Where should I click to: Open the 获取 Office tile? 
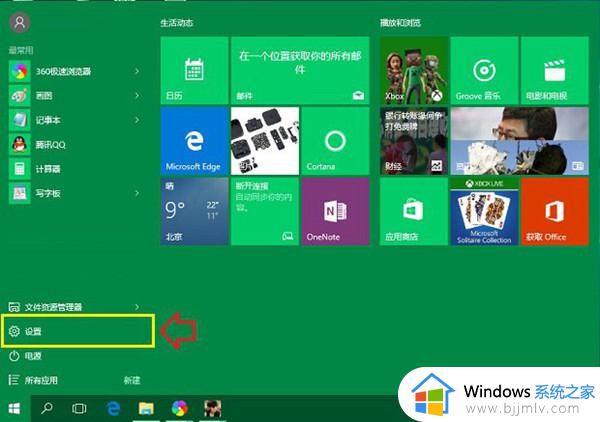tap(554, 211)
